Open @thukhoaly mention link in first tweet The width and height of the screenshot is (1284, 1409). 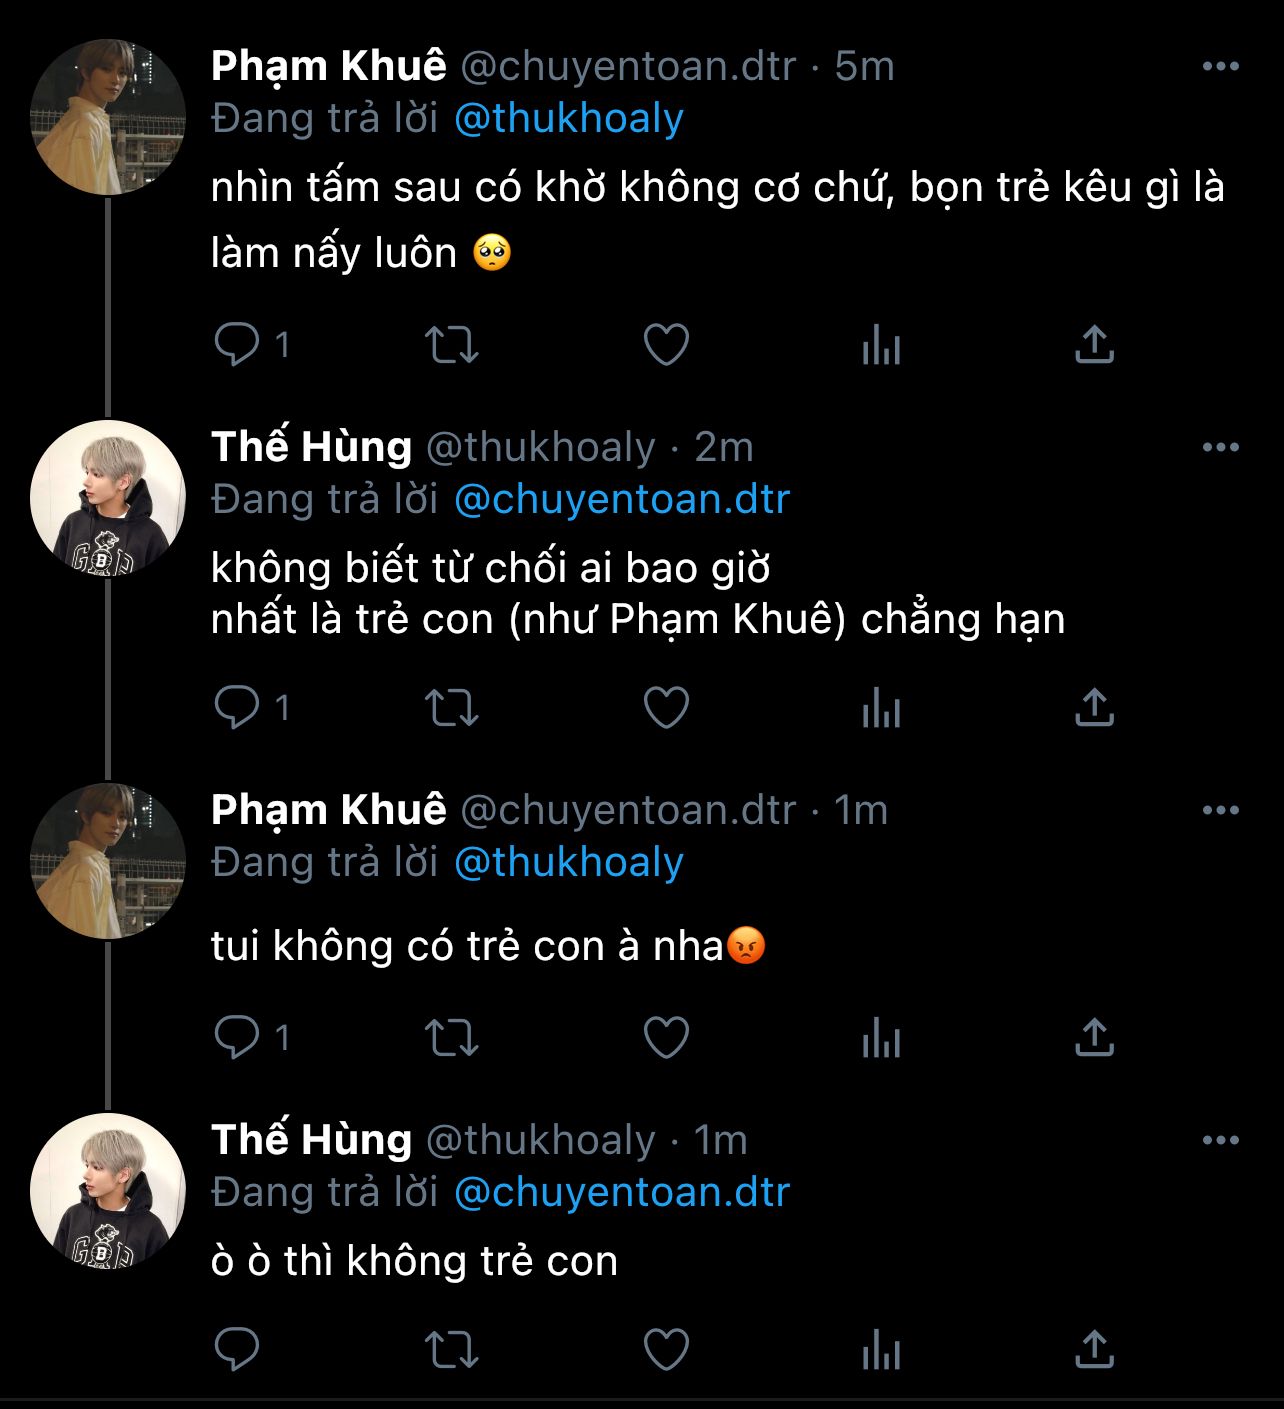[x=569, y=119]
